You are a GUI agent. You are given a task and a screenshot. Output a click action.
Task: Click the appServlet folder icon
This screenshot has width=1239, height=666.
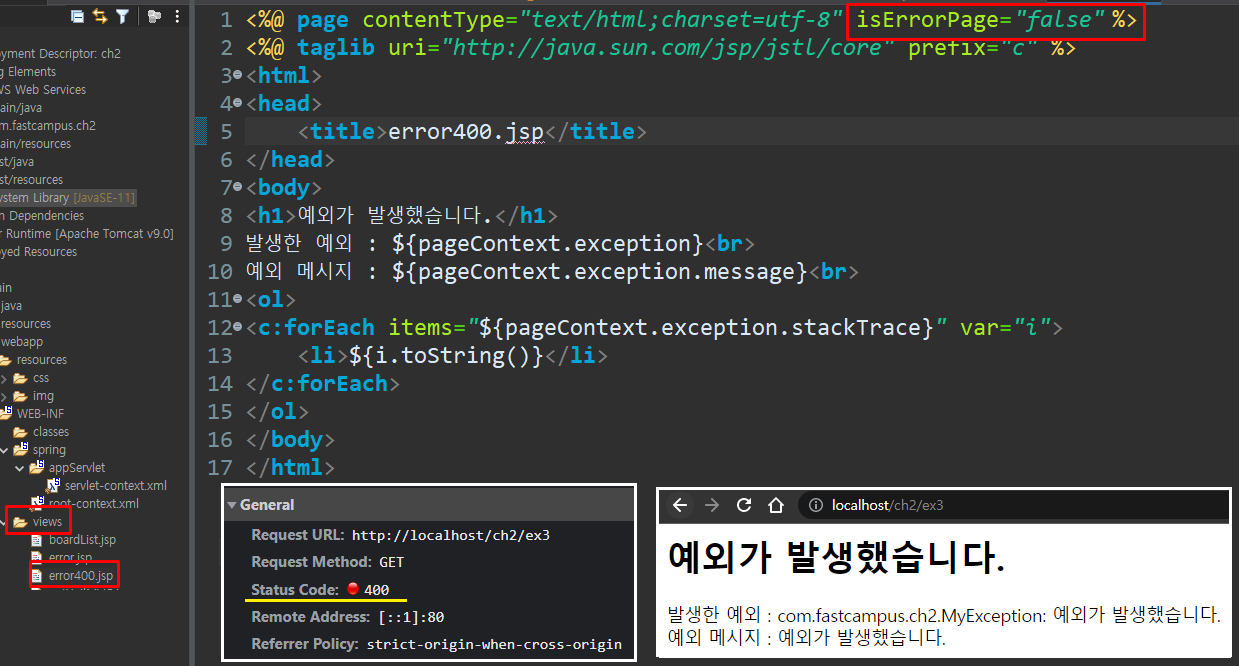(x=37, y=467)
